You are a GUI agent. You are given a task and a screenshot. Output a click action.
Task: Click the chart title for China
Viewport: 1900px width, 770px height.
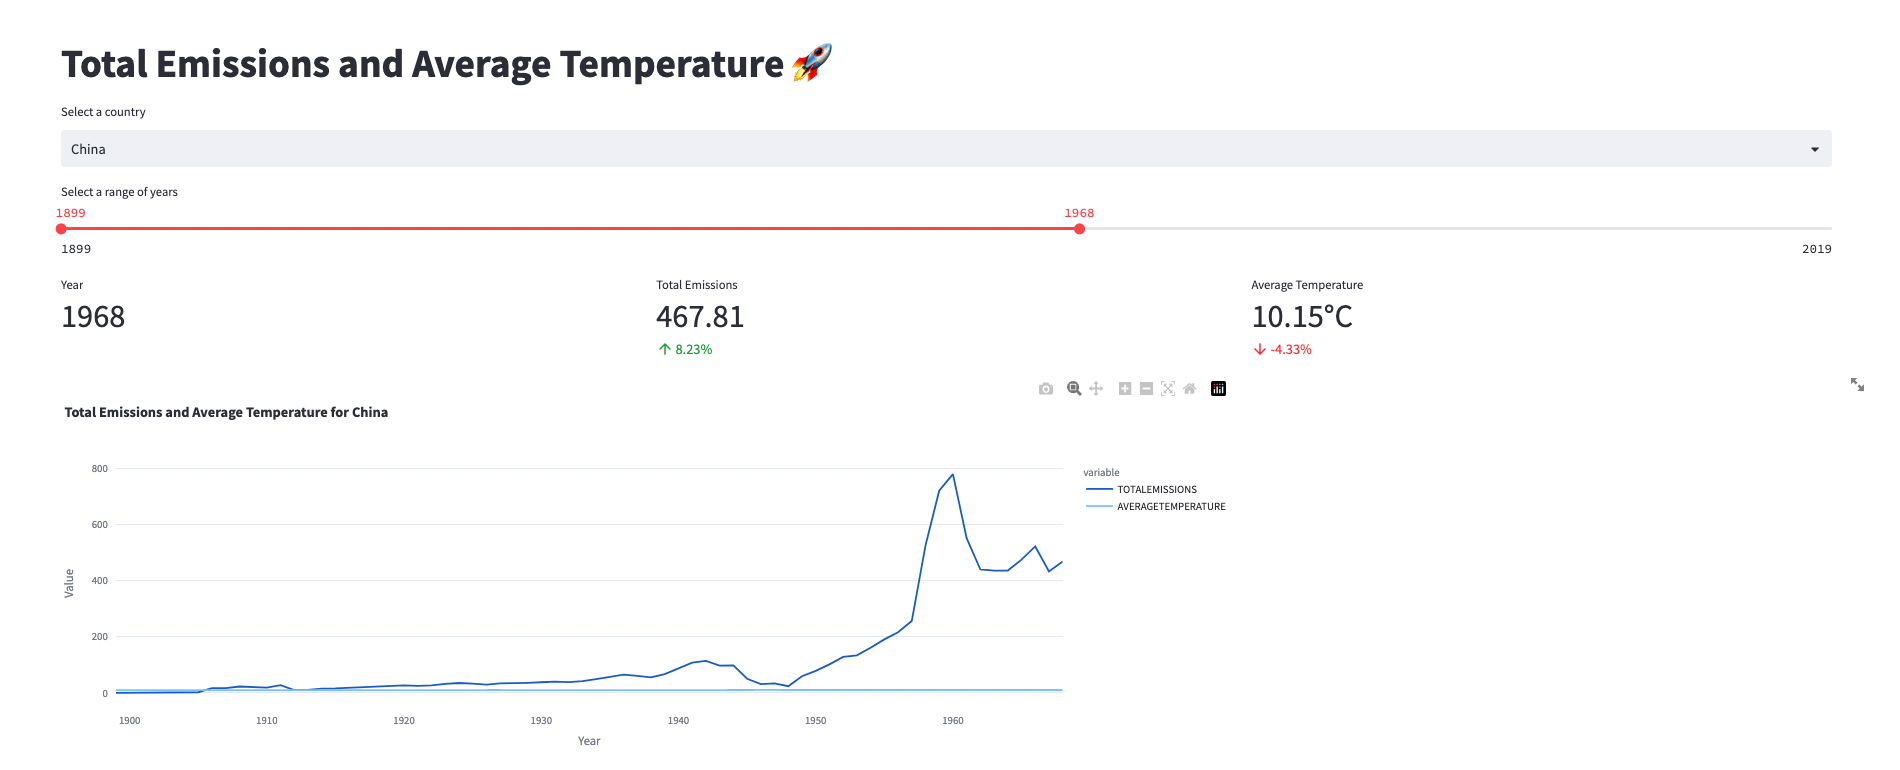226,412
